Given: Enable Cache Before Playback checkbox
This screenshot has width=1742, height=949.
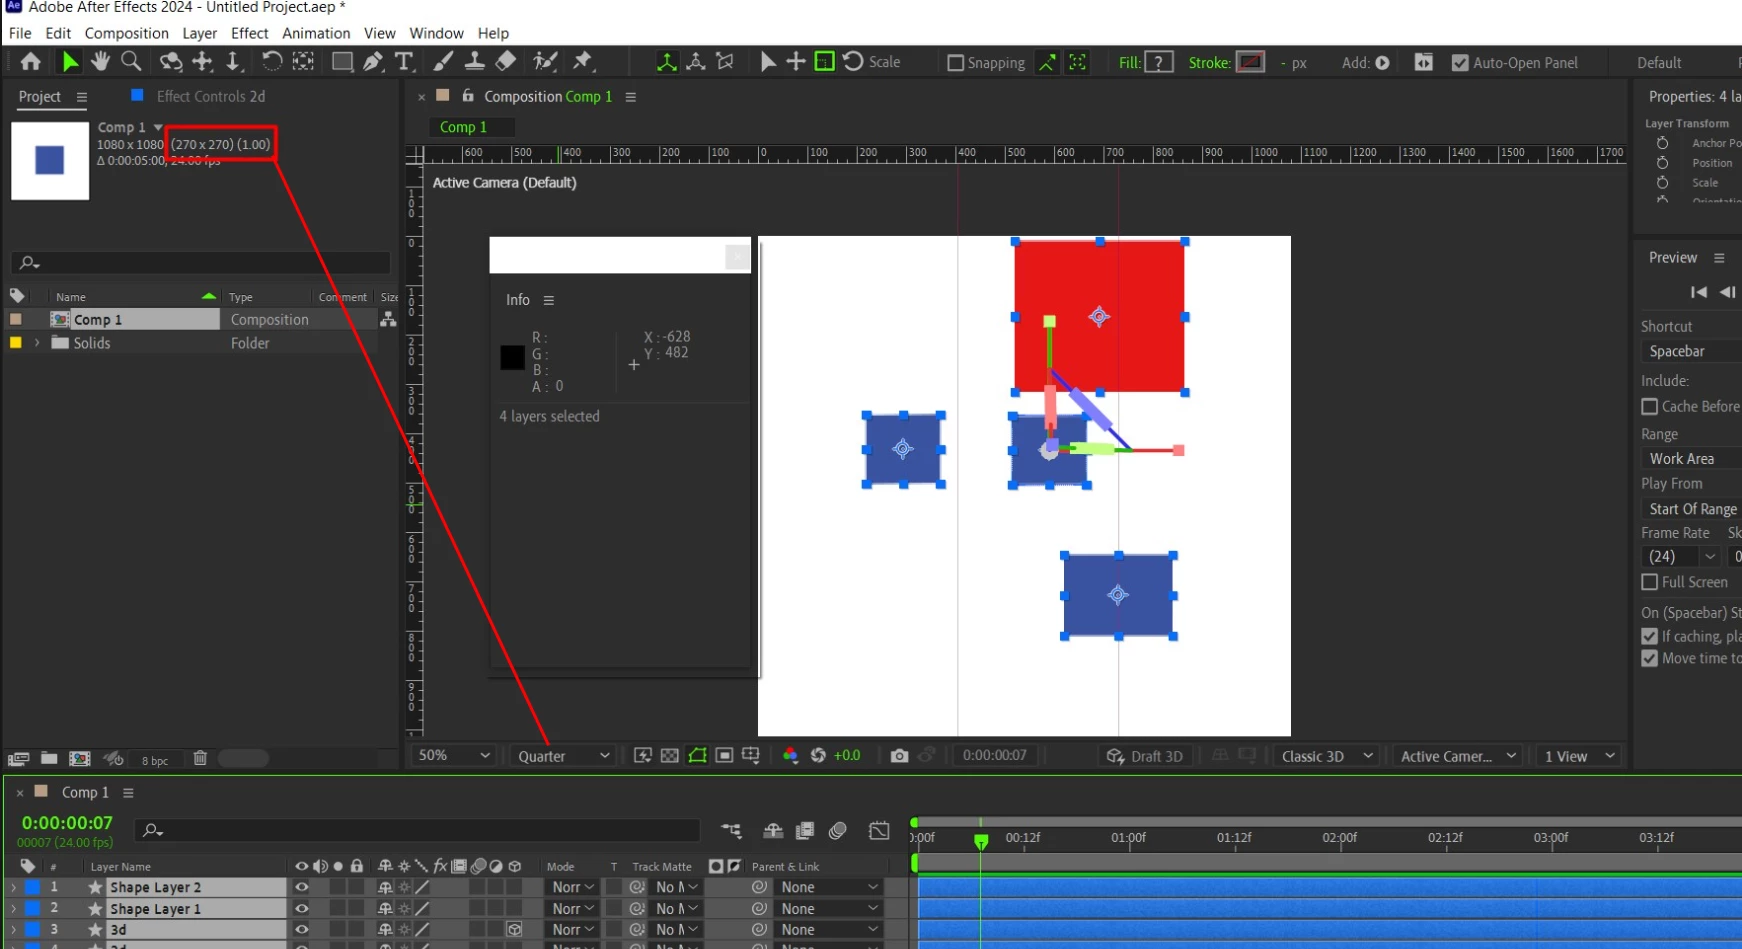Looking at the screenshot, I should (x=1650, y=407).
